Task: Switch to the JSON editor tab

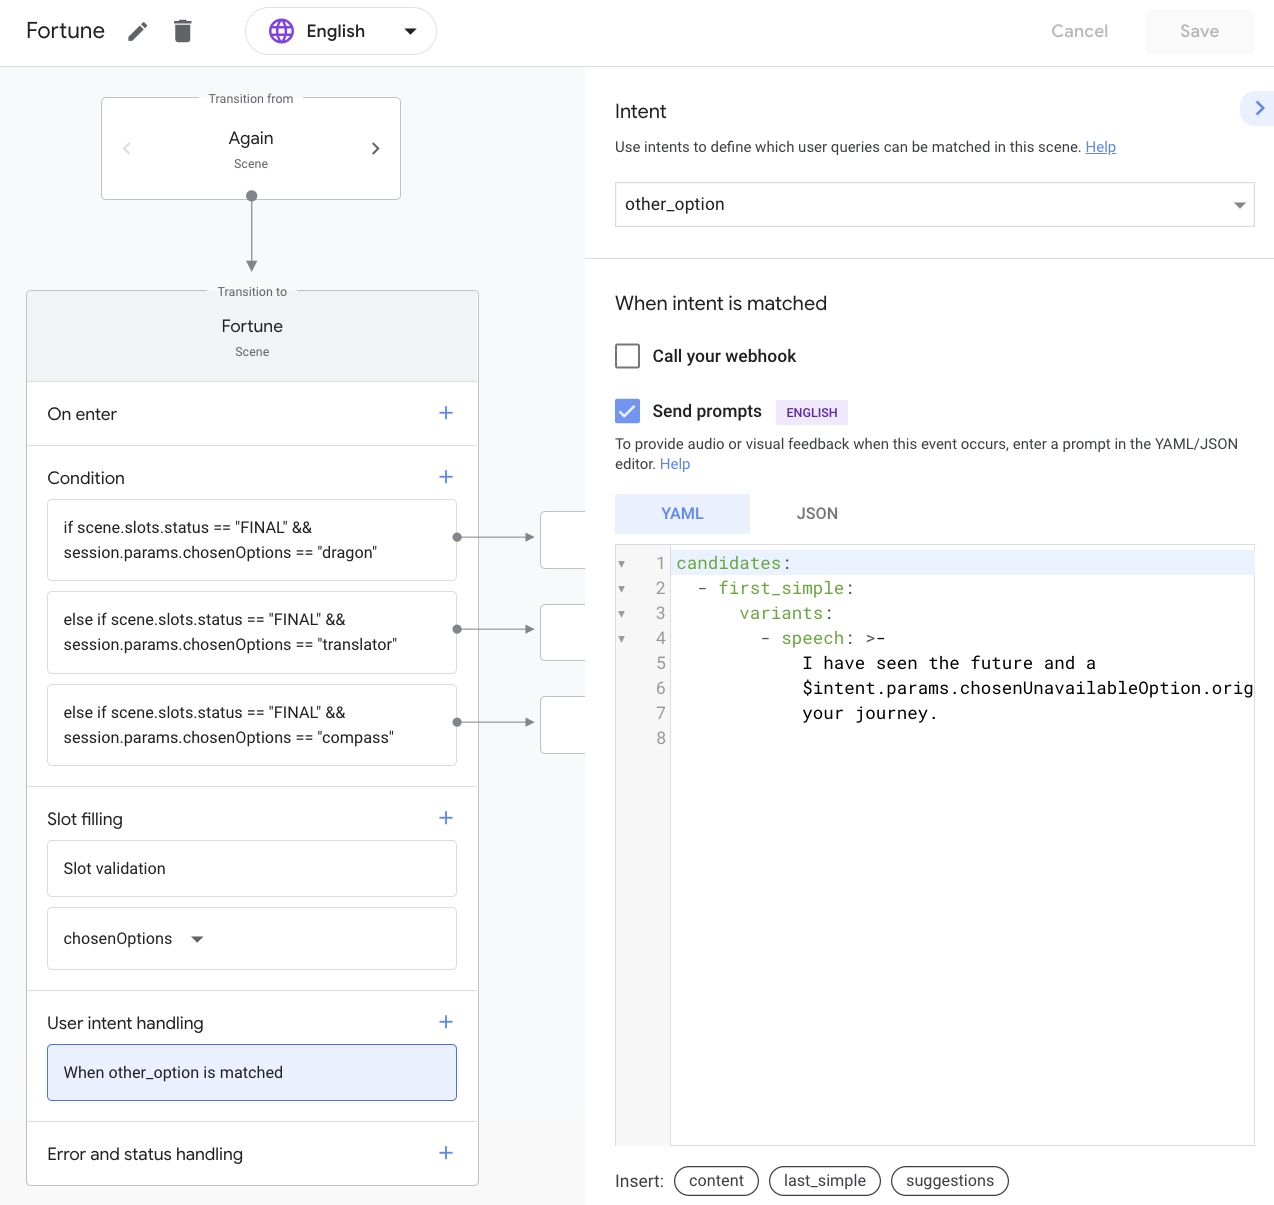Action: click(x=817, y=513)
